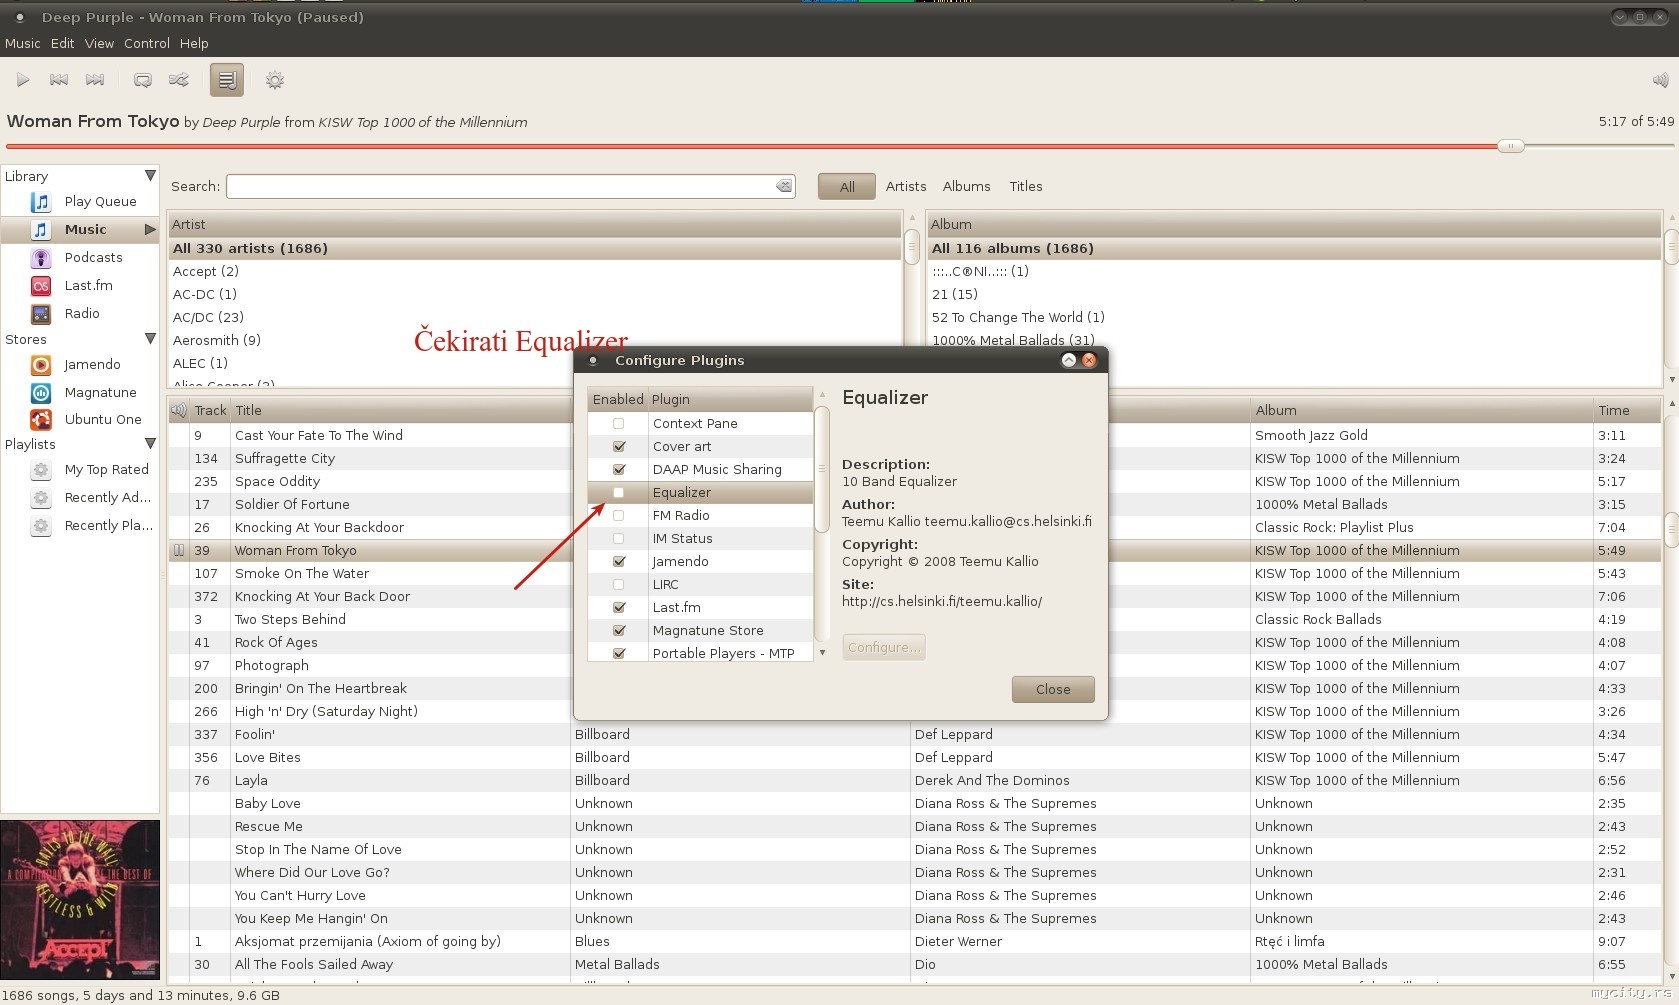
Task: Enable the IM Status plugin
Action: click(618, 538)
